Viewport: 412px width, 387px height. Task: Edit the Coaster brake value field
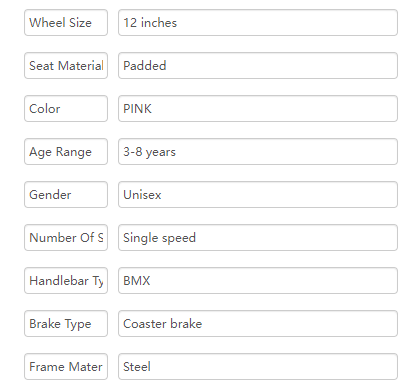click(x=258, y=324)
